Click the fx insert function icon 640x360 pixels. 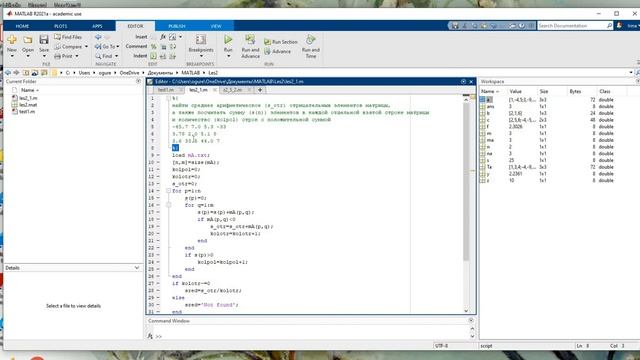pos(163,37)
